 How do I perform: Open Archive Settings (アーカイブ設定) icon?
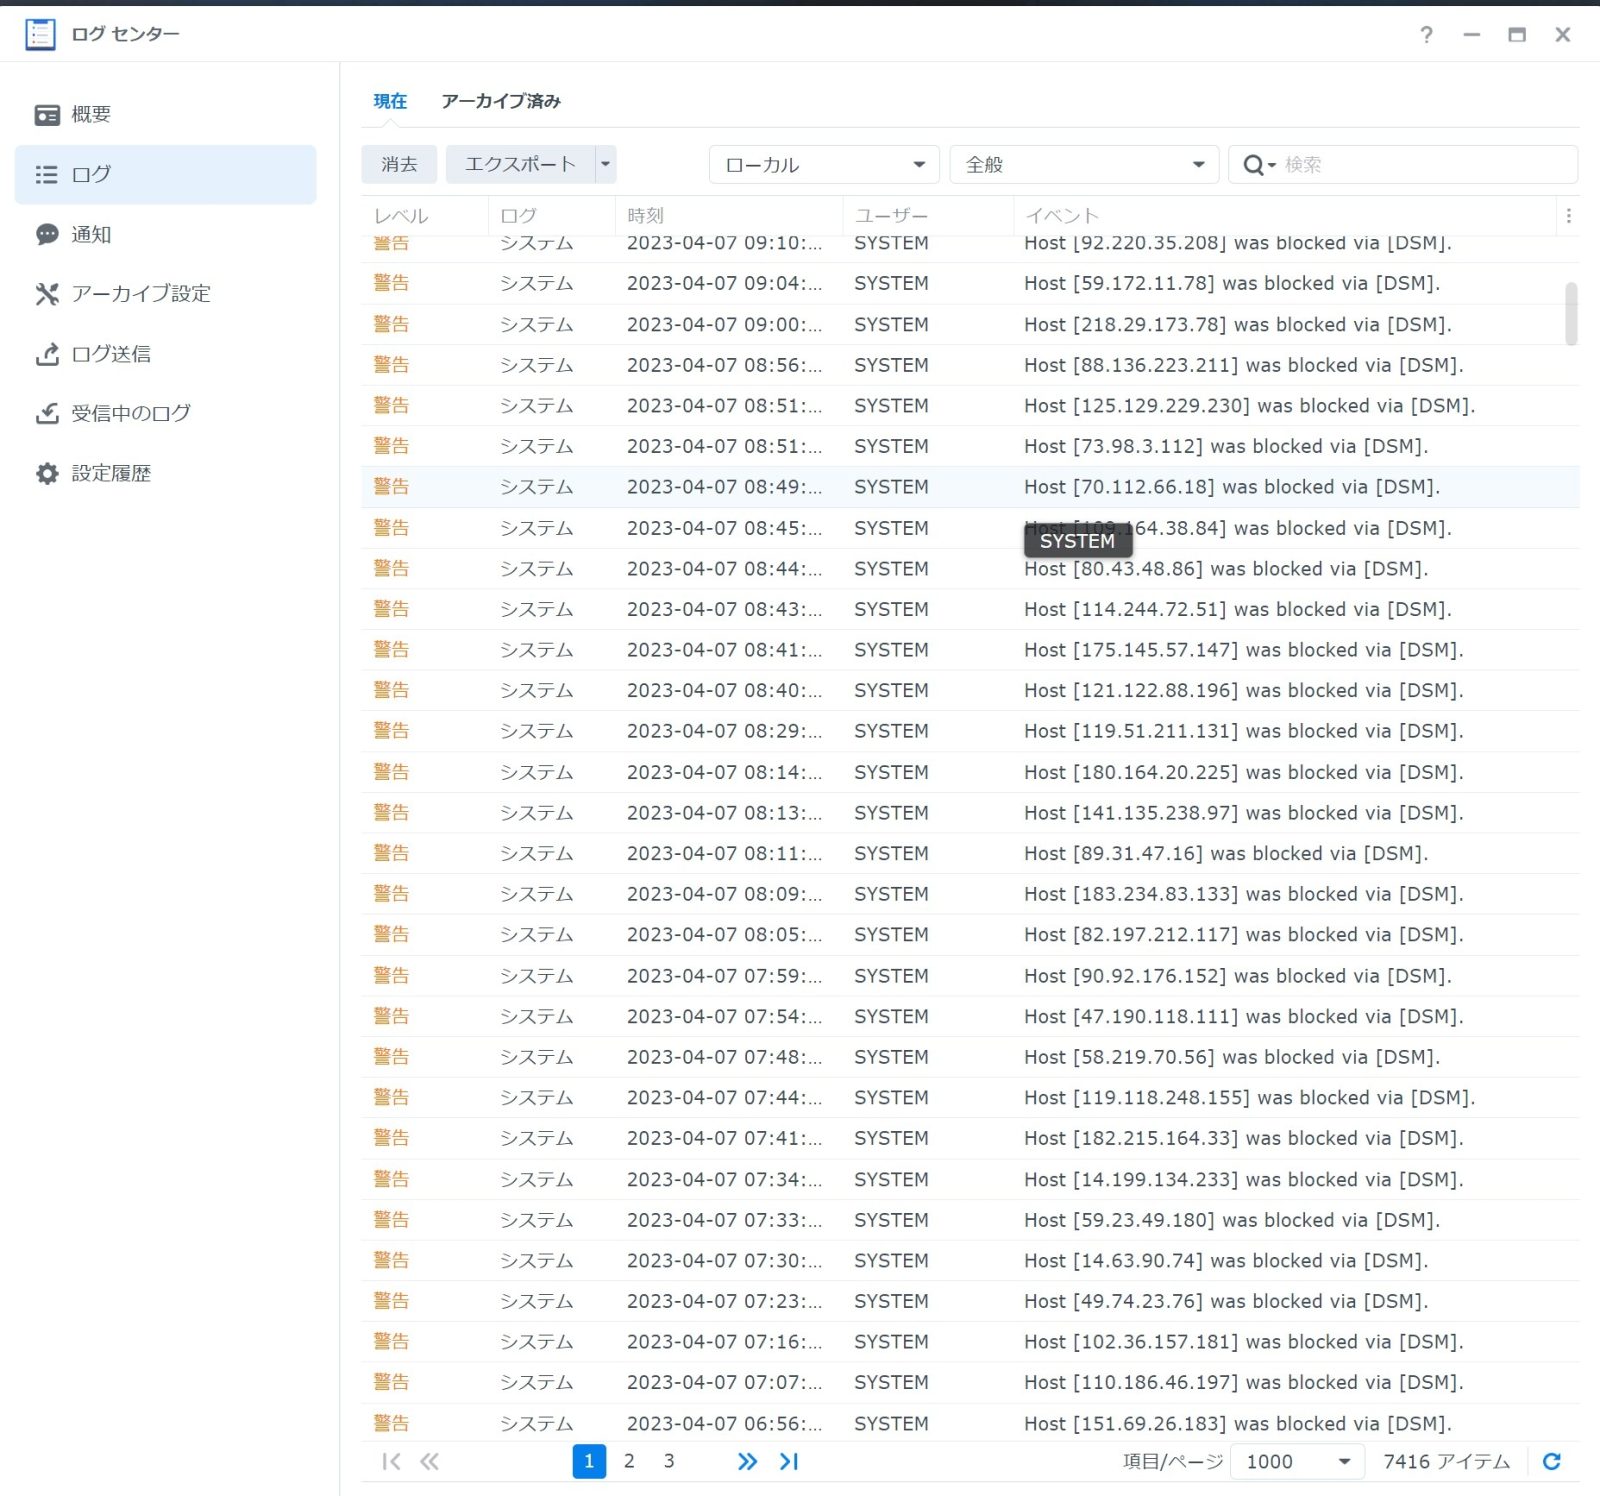[x=47, y=294]
